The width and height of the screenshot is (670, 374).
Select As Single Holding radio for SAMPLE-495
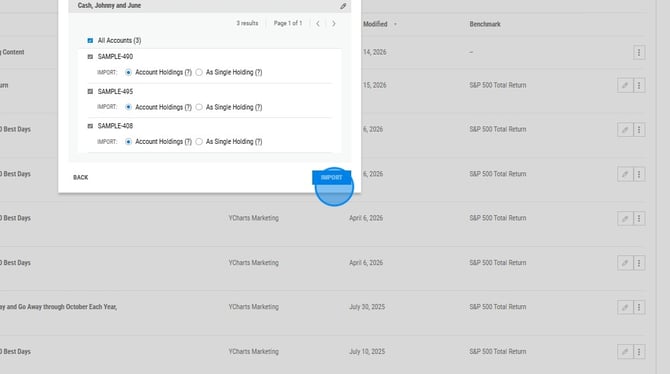pyautogui.click(x=199, y=107)
